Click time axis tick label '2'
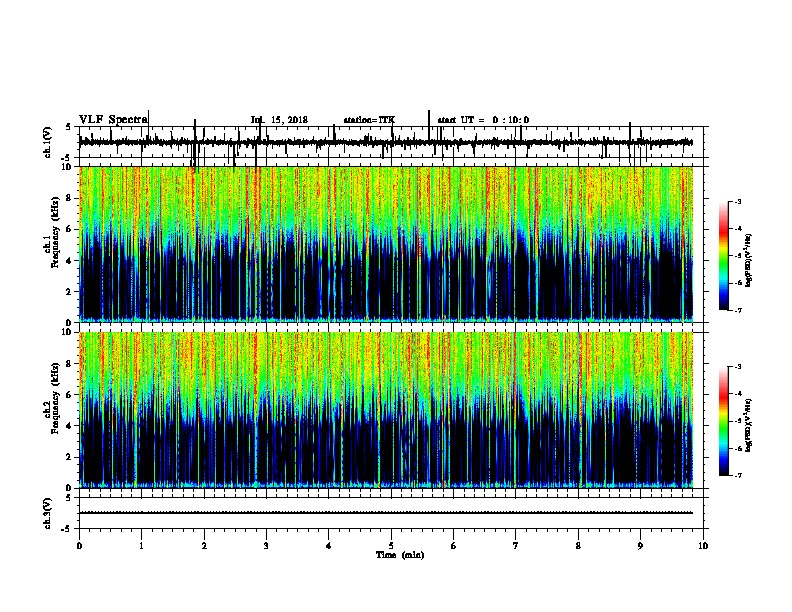Screen dimensions: 792x612 [204, 546]
